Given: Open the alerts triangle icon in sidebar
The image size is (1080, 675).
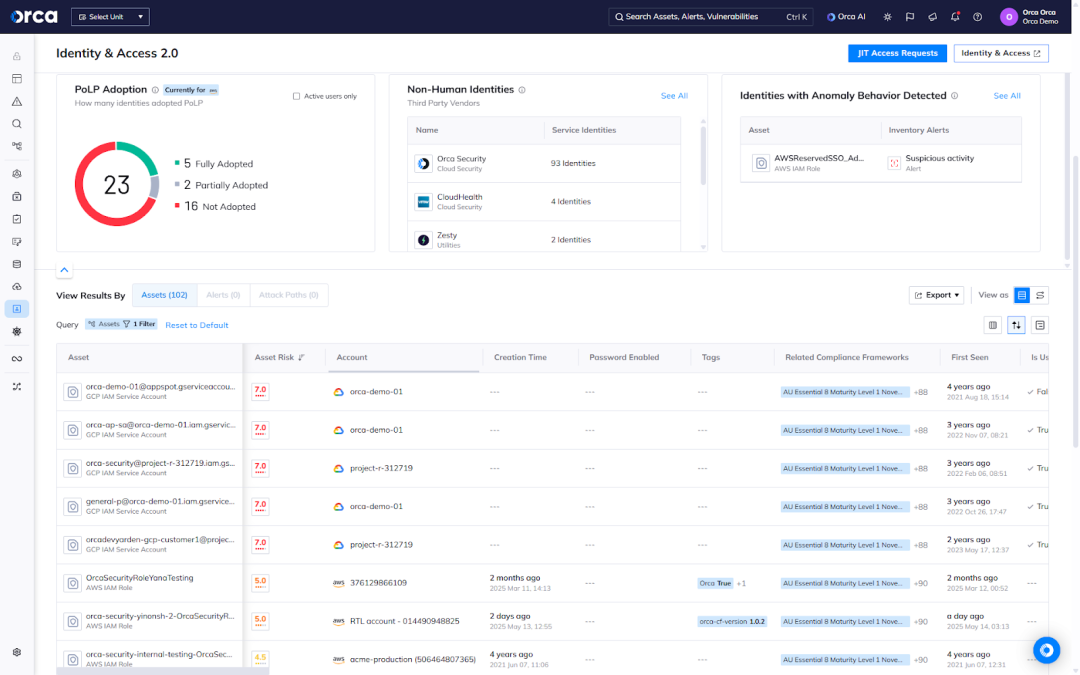Looking at the screenshot, I should pos(17,101).
